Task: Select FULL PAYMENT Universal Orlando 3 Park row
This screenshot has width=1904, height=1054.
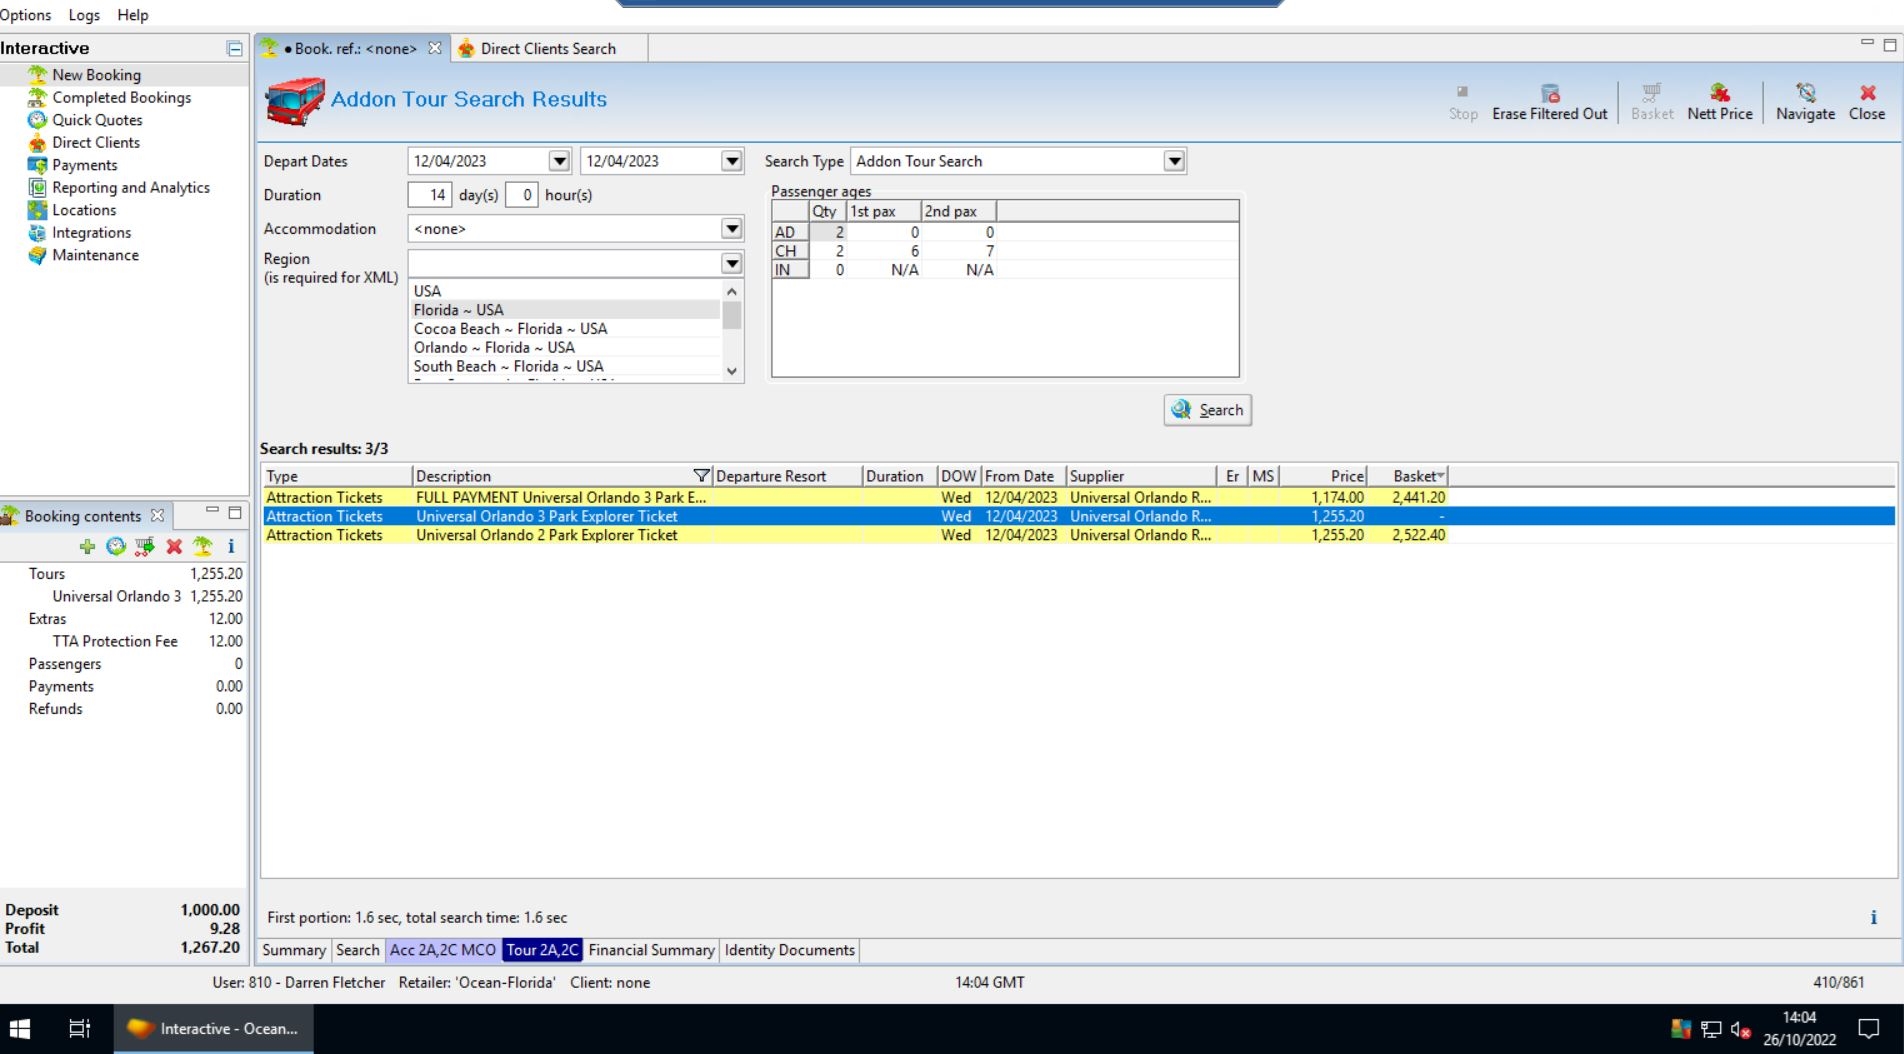Action: [x=855, y=498]
